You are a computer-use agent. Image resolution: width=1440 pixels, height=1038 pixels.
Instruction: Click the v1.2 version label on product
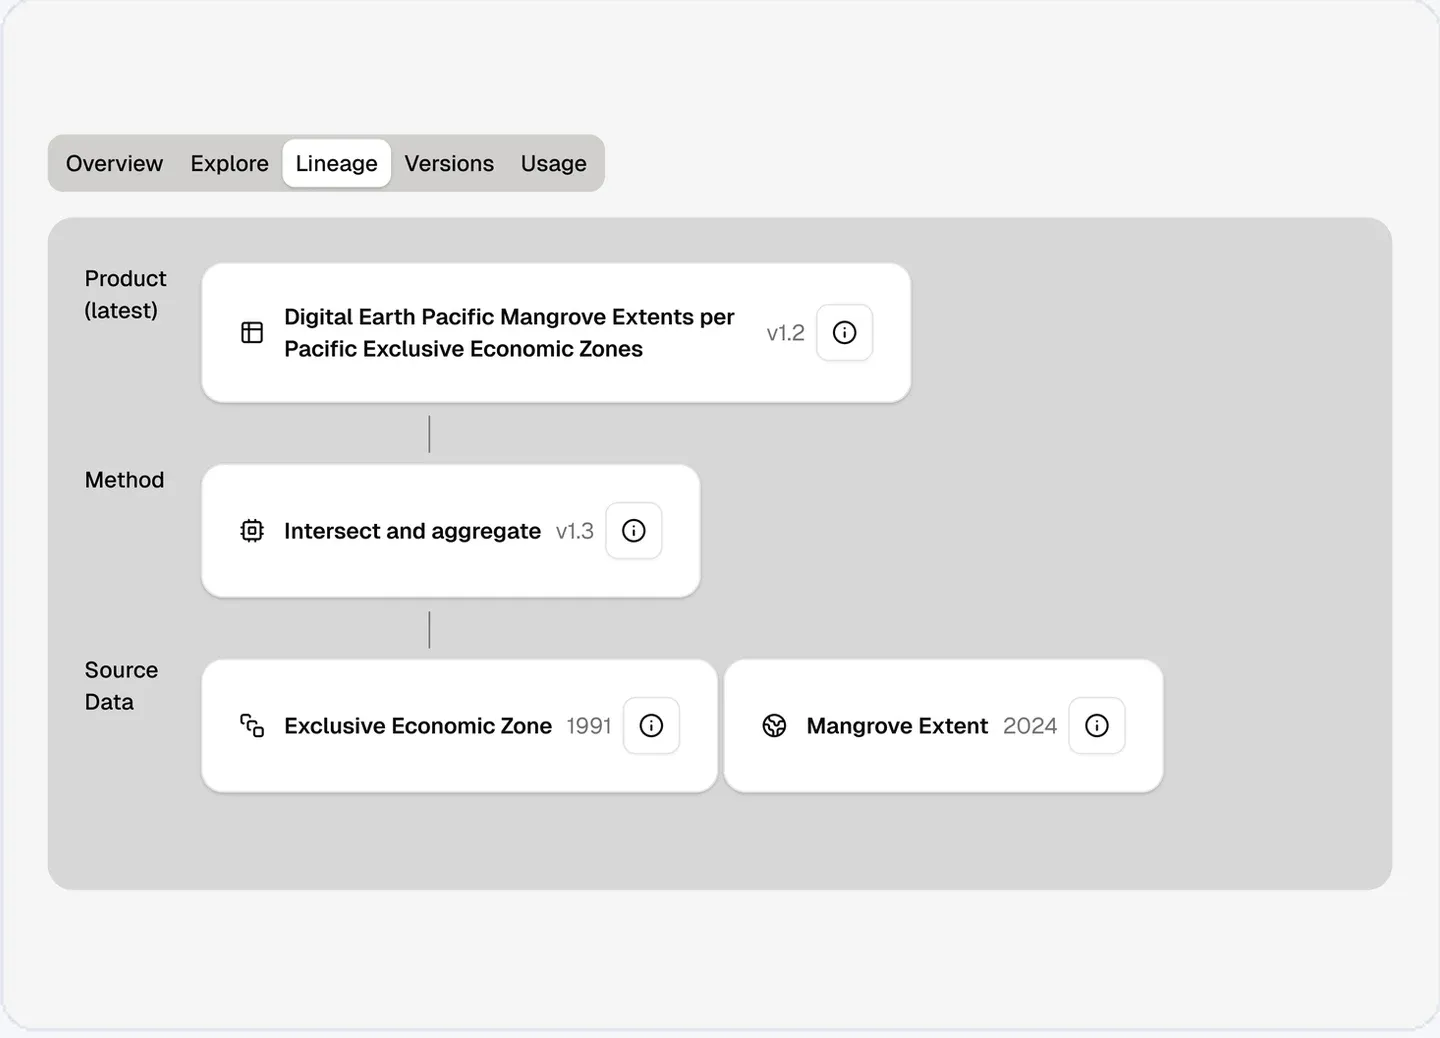tap(785, 333)
